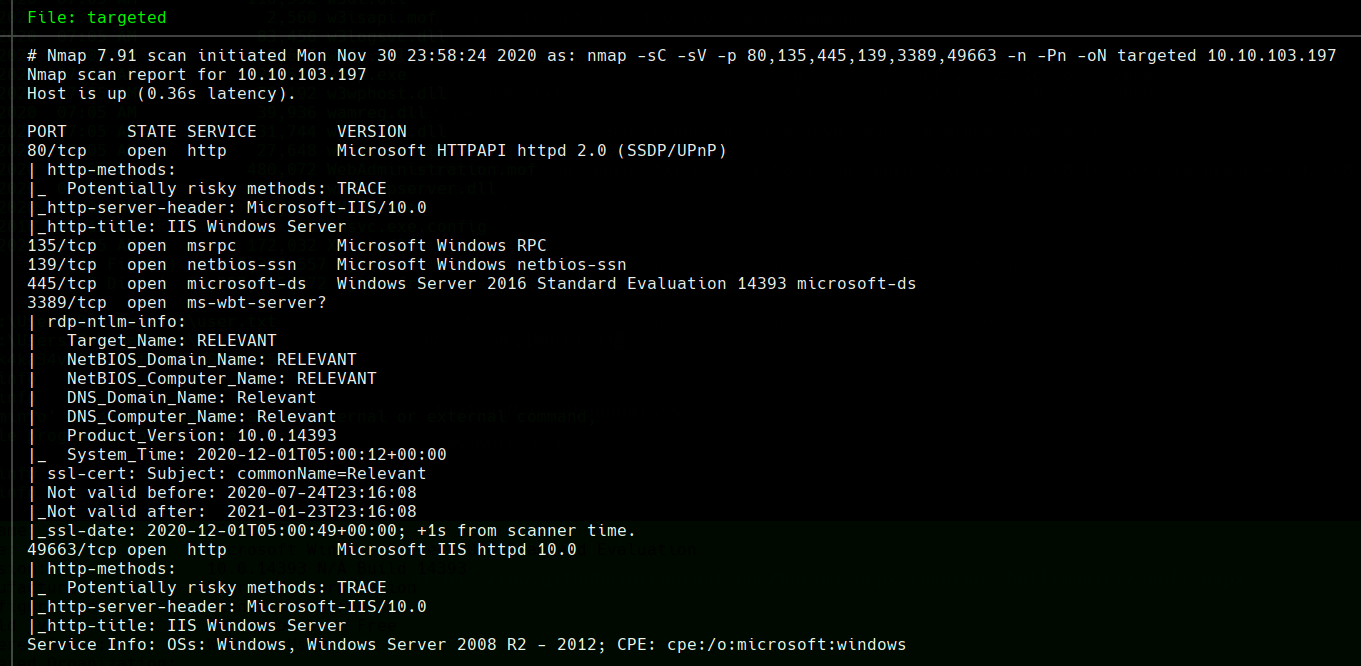Click 'Not valid before: 2020-07-24T23:16:08' line
This screenshot has height=666, width=1361.
point(232,493)
